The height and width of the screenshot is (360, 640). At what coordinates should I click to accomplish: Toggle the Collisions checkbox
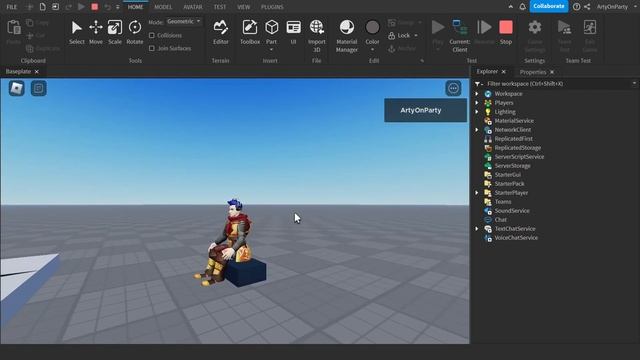click(152, 36)
